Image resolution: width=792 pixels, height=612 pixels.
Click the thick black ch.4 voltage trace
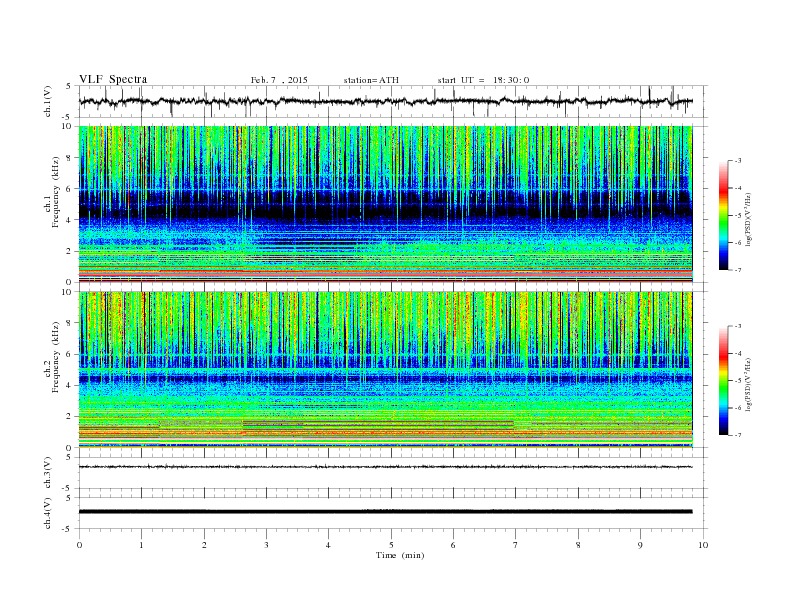[385, 512]
